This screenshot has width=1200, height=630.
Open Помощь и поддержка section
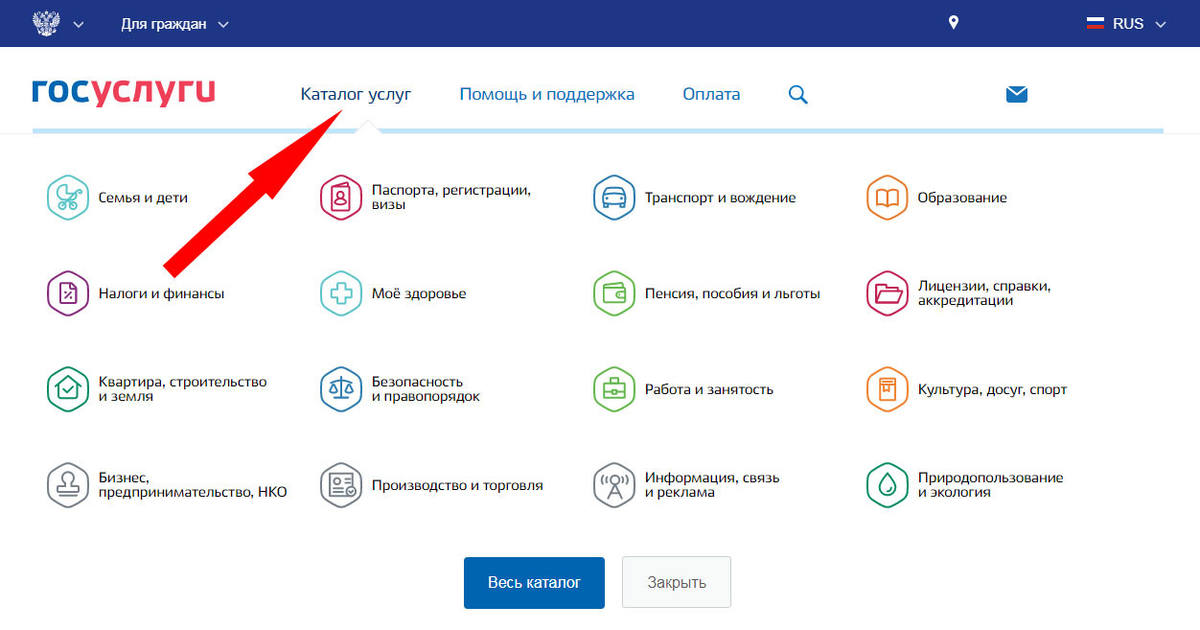pos(546,93)
